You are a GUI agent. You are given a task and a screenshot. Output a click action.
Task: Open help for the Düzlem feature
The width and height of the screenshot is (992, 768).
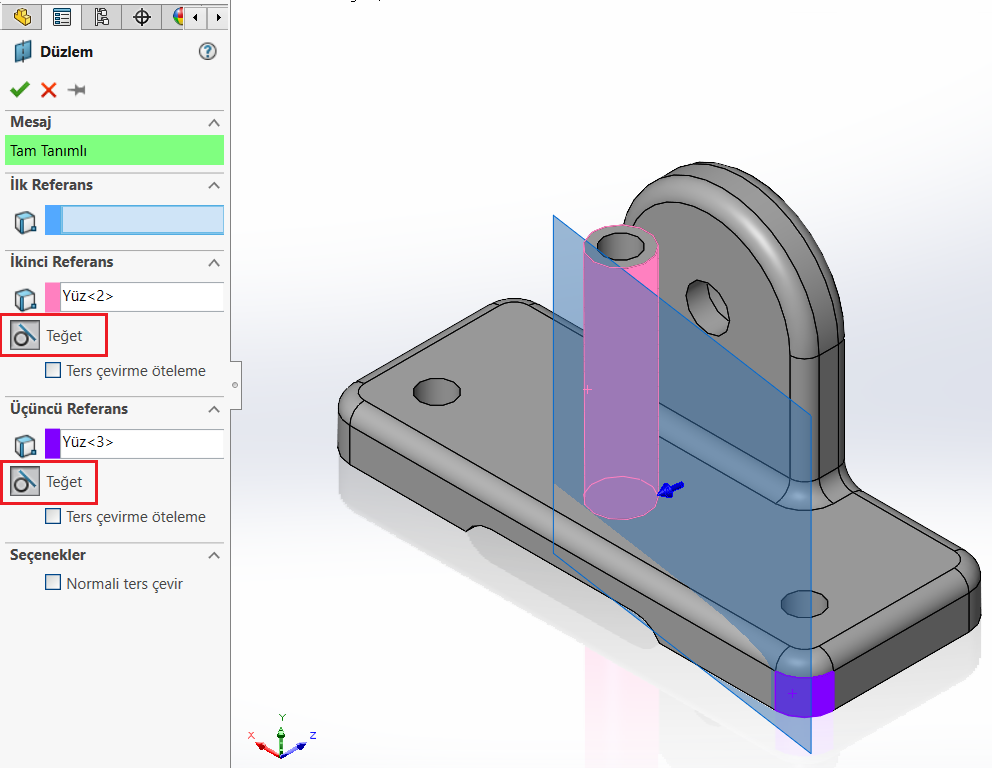[208, 52]
